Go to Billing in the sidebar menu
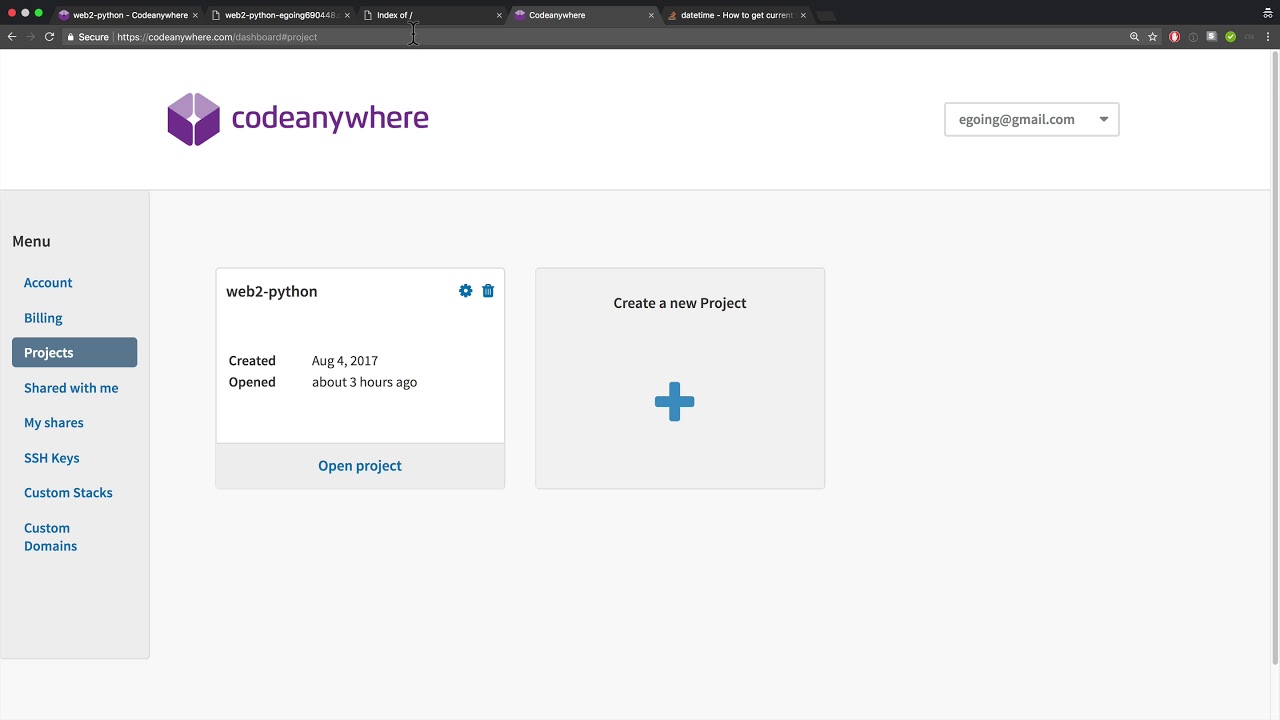The width and height of the screenshot is (1280, 720). 43,318
